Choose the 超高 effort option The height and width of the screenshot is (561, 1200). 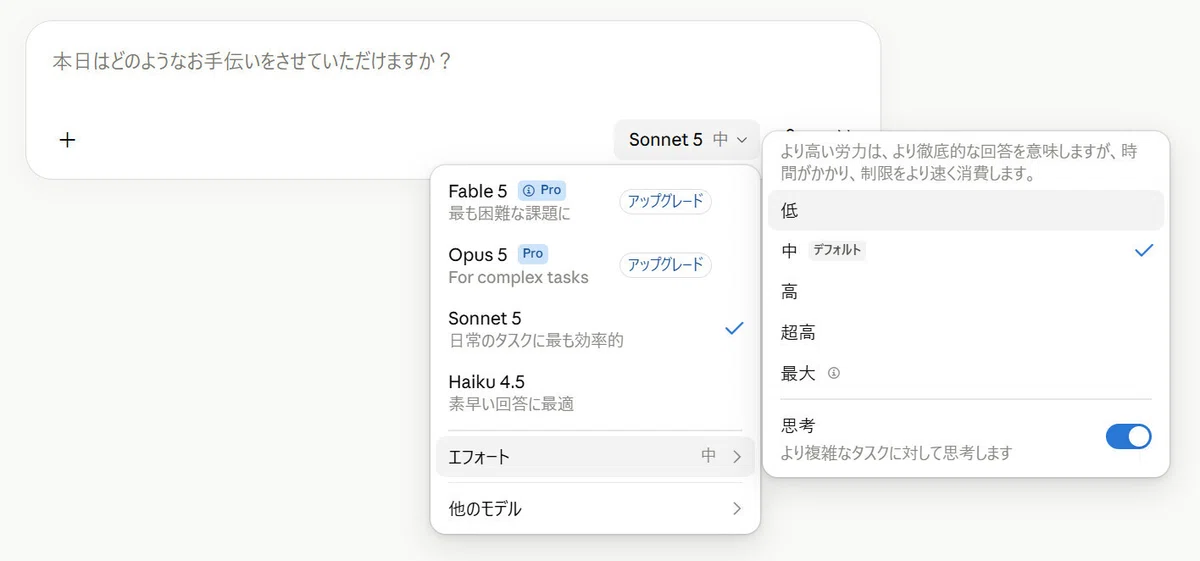point(966,332)
